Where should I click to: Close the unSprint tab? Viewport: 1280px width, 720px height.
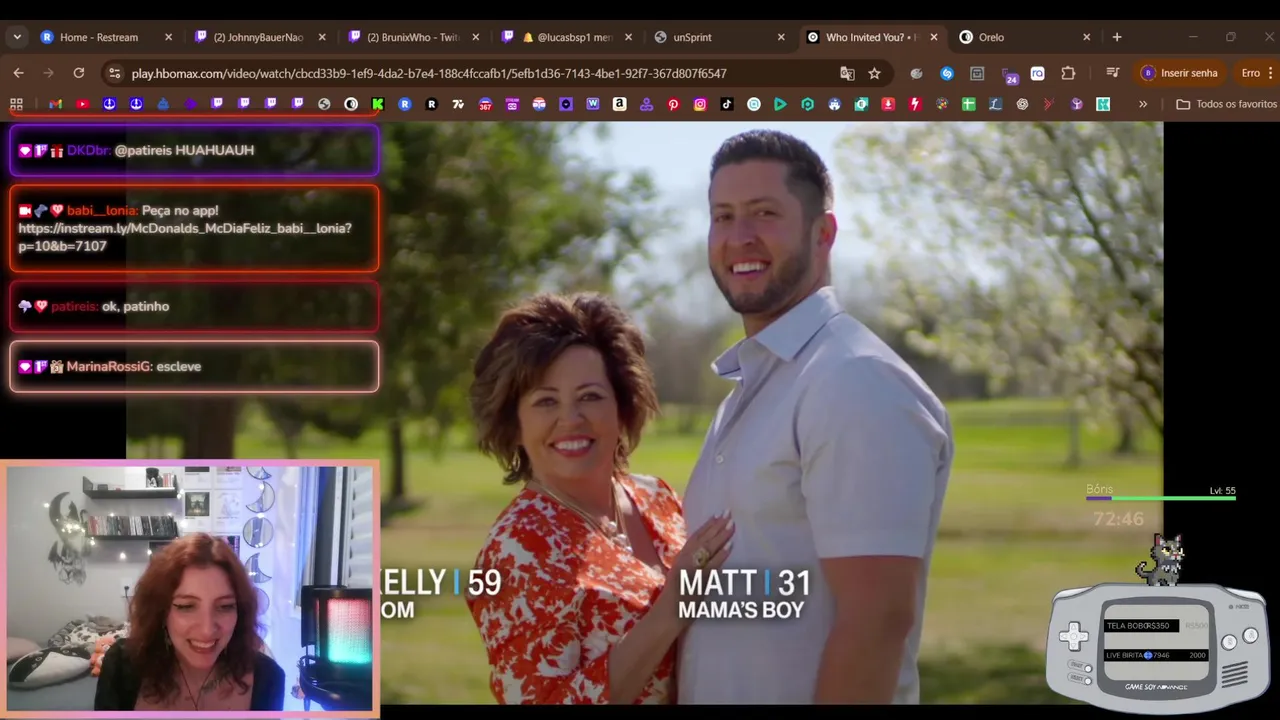click(x=781, y=37)
